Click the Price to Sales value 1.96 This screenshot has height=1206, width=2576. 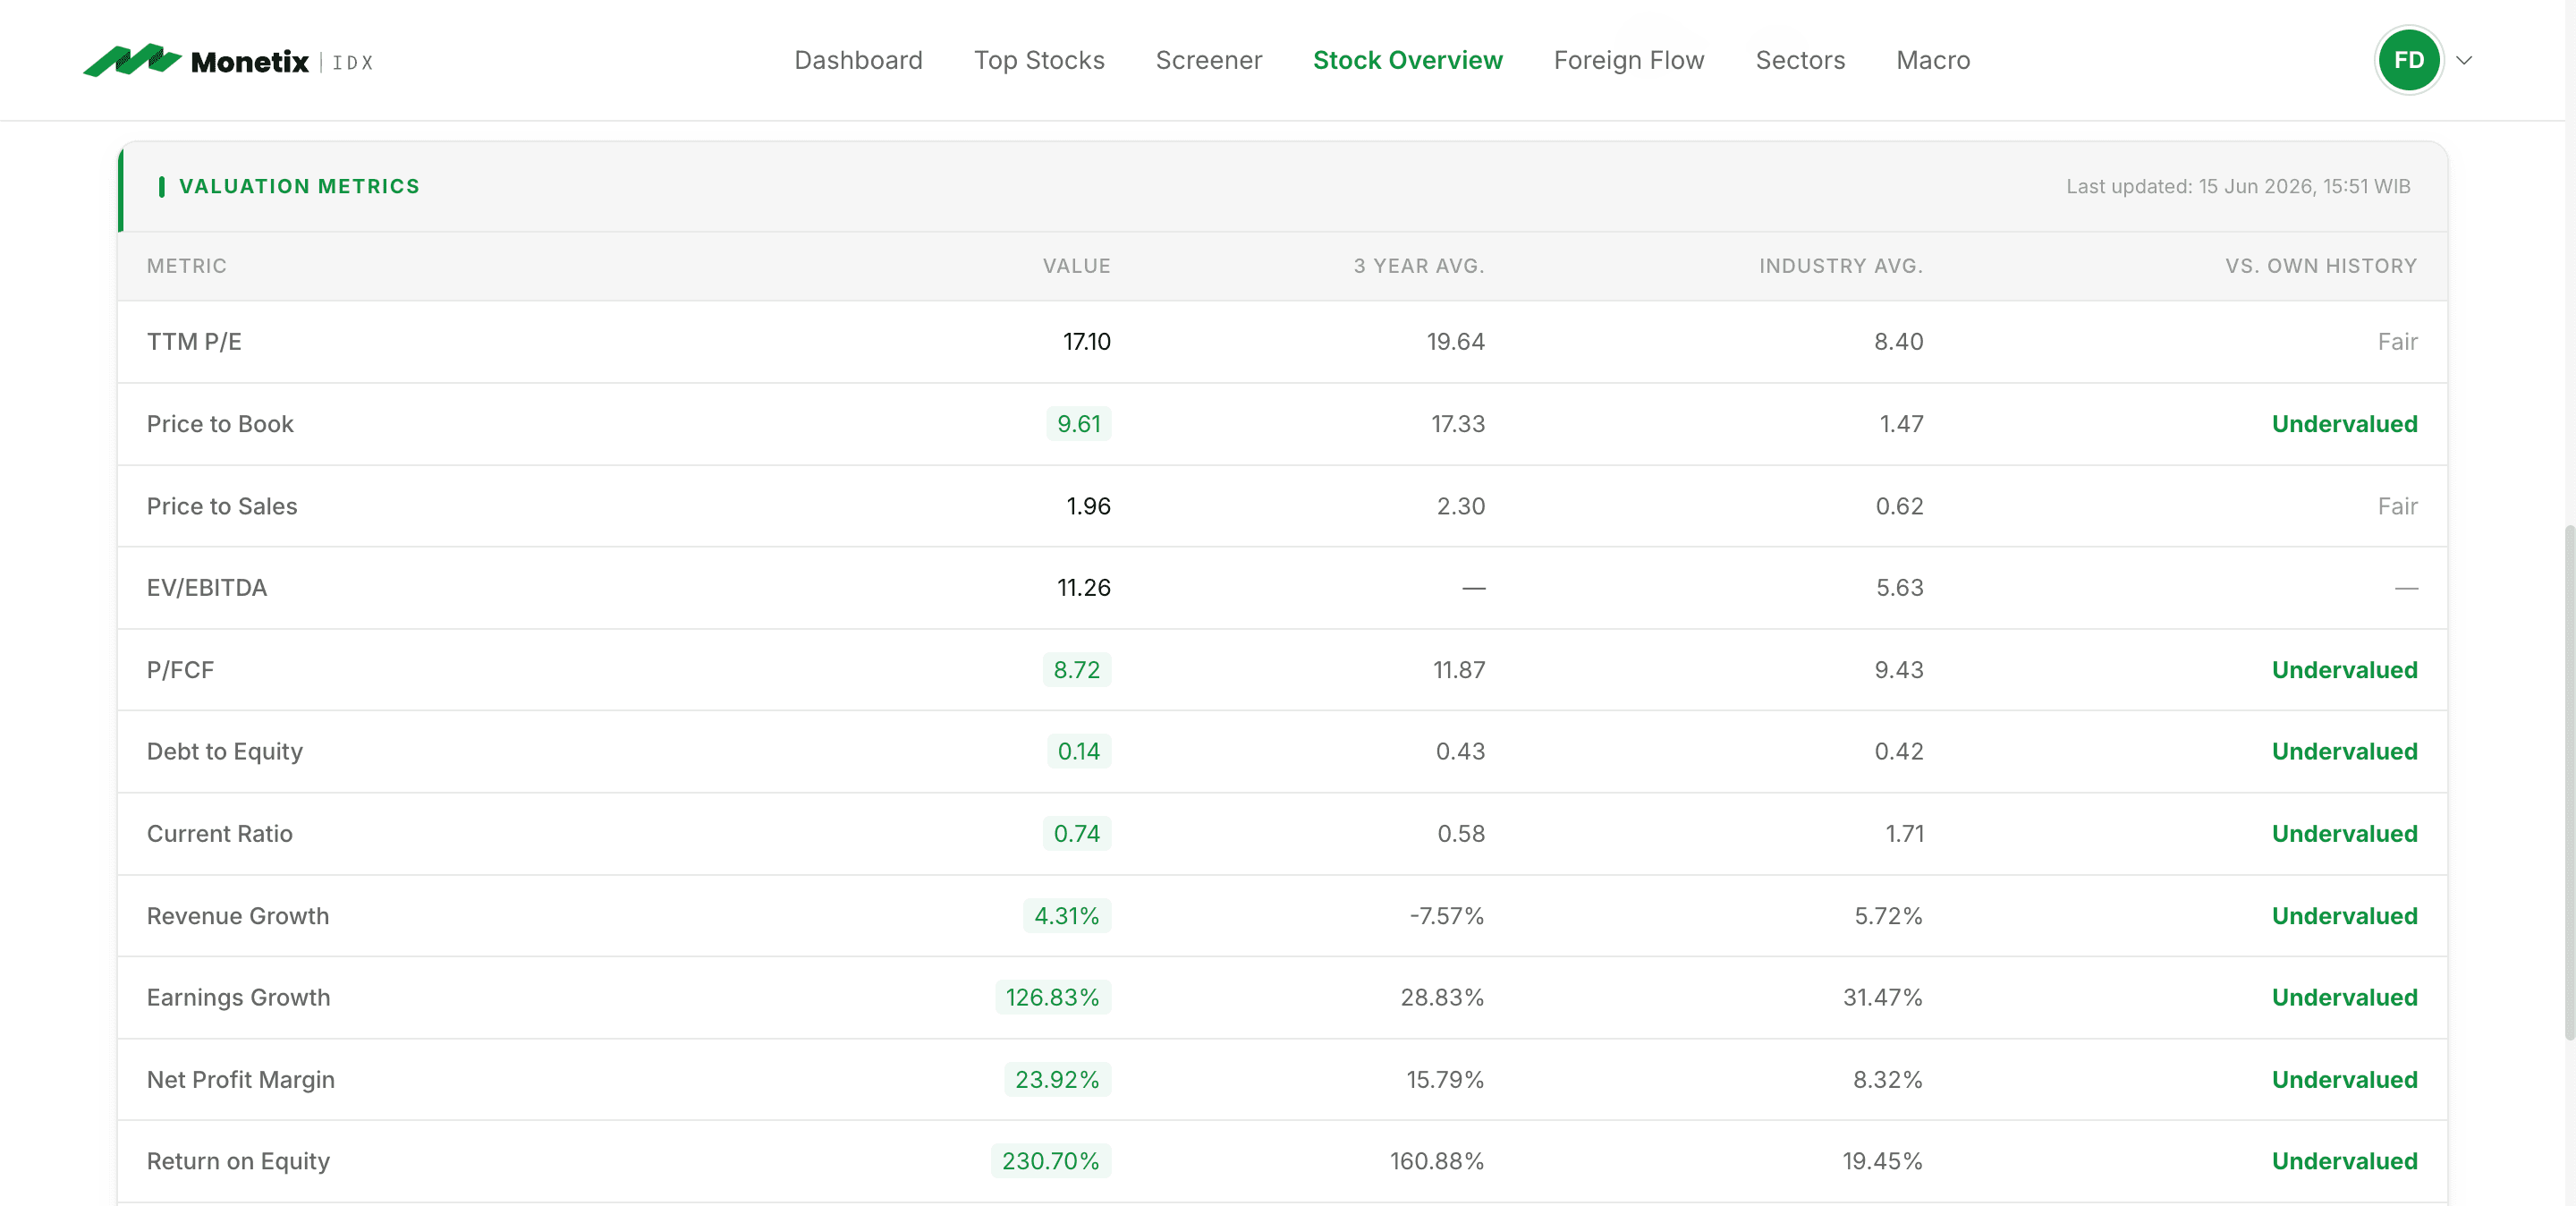pos(1088,506)
